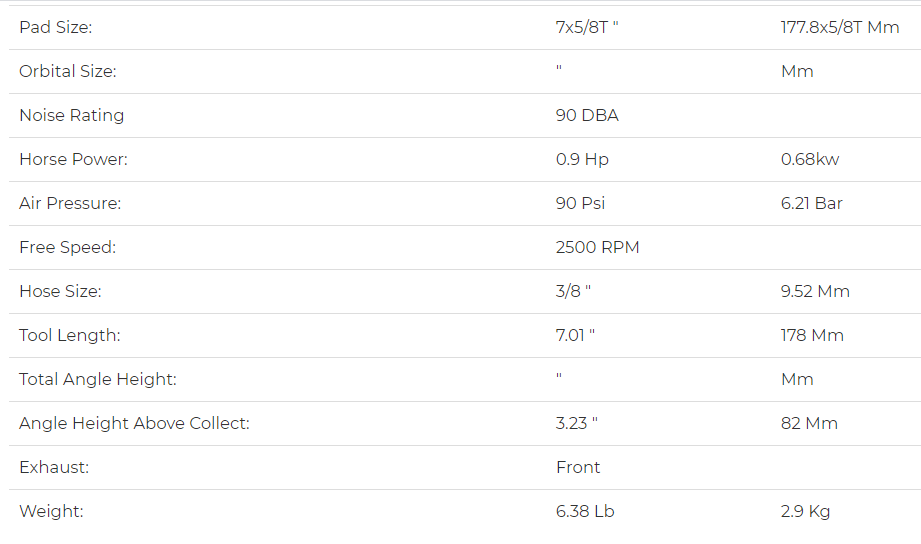Click the 9.52 Mm hose value
Screen dimensions: 921x544
(815, 292)
